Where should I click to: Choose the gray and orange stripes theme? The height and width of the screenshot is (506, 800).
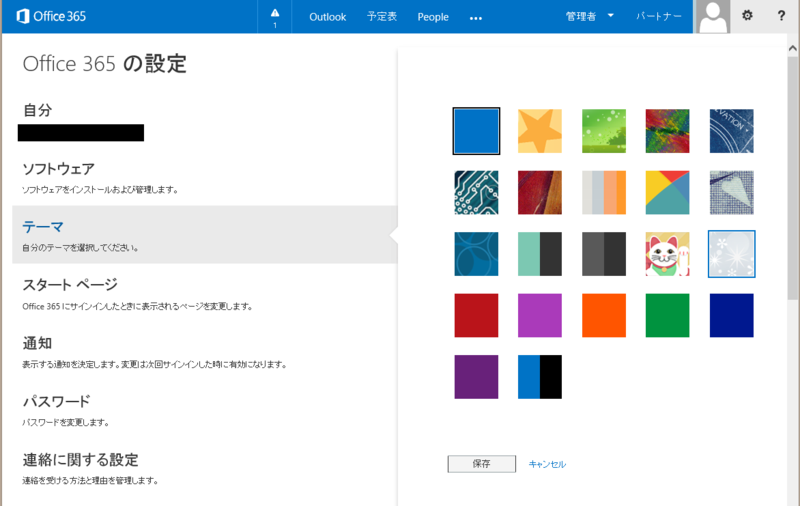(604, 192)
